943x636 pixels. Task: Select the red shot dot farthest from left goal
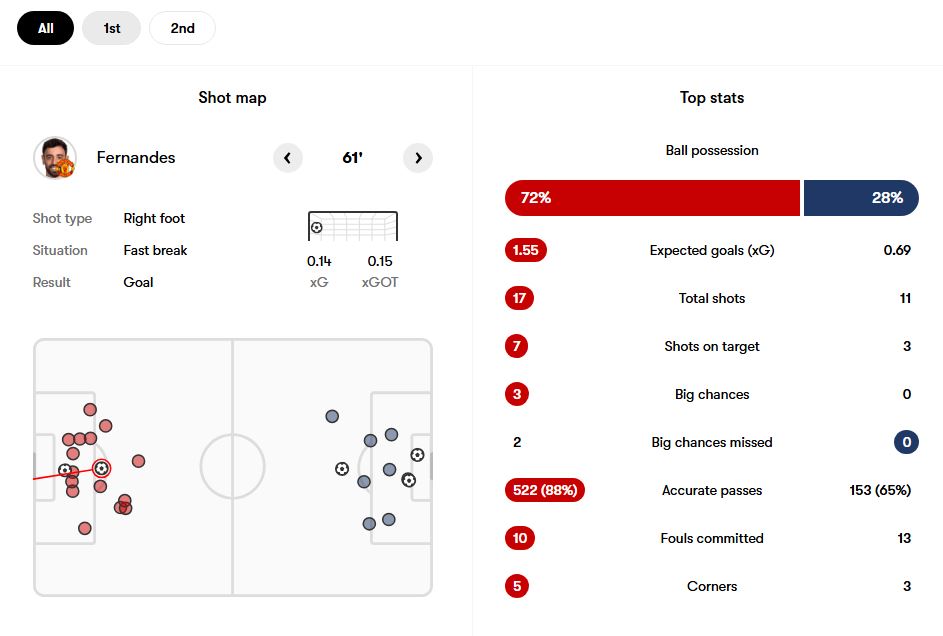click(138, 461)
